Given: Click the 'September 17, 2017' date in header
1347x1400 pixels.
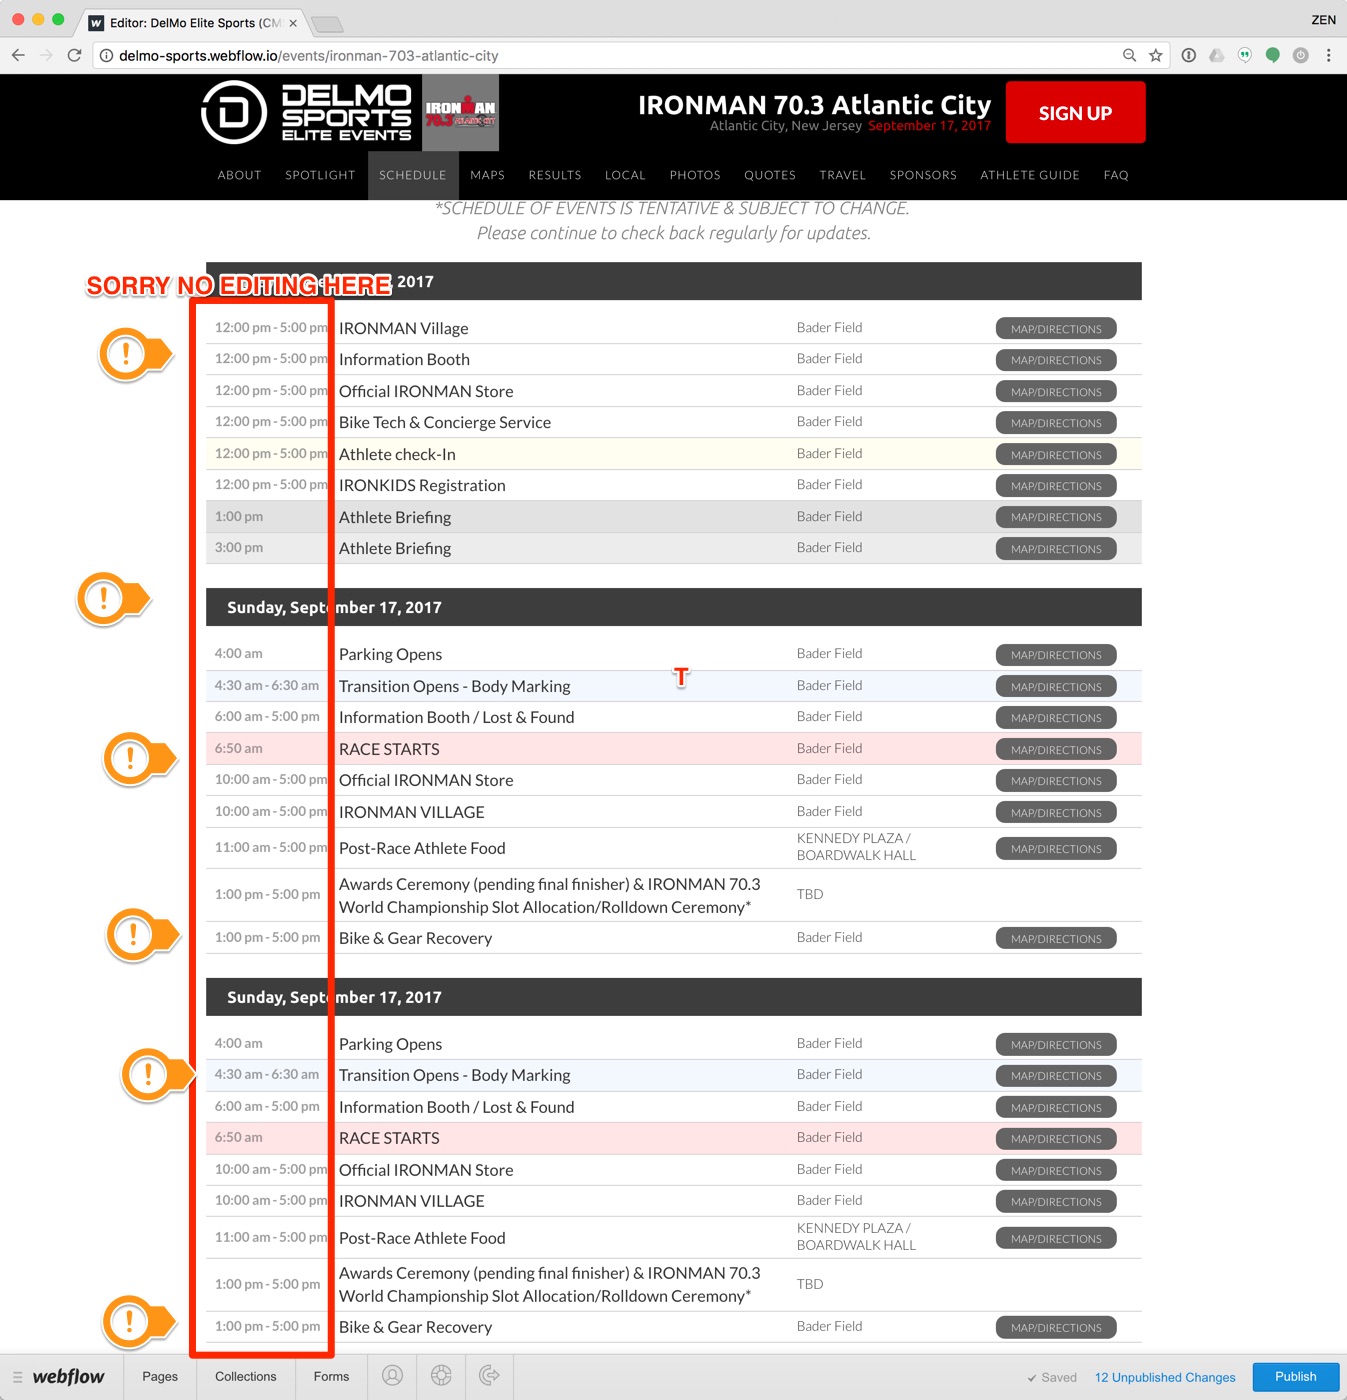Looking at the screenshot, I should (x=929, y=126).
